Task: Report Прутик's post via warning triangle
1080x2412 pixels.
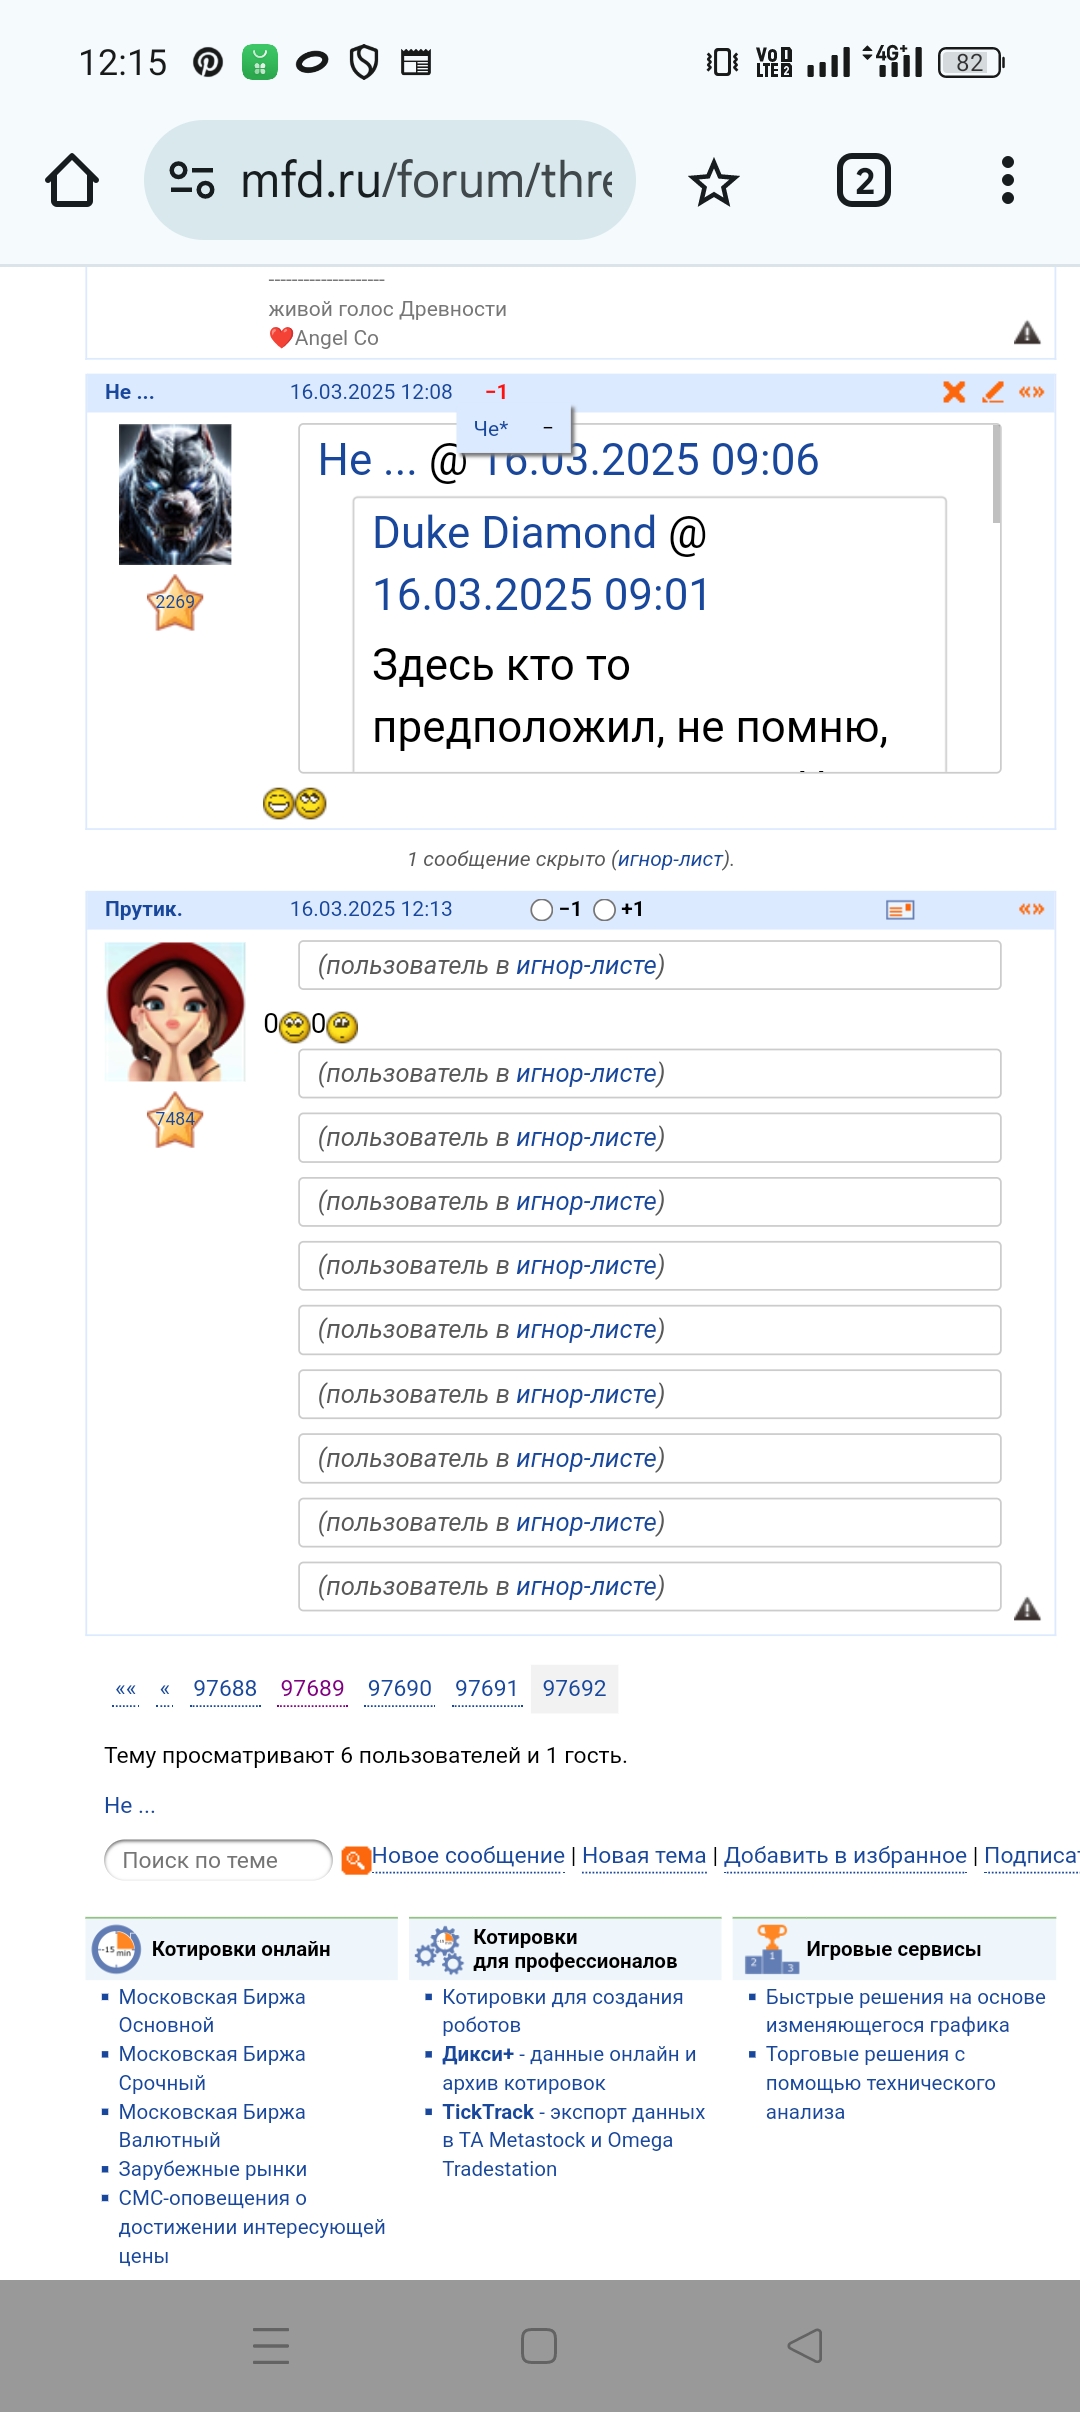Action: [1027, 1609]
